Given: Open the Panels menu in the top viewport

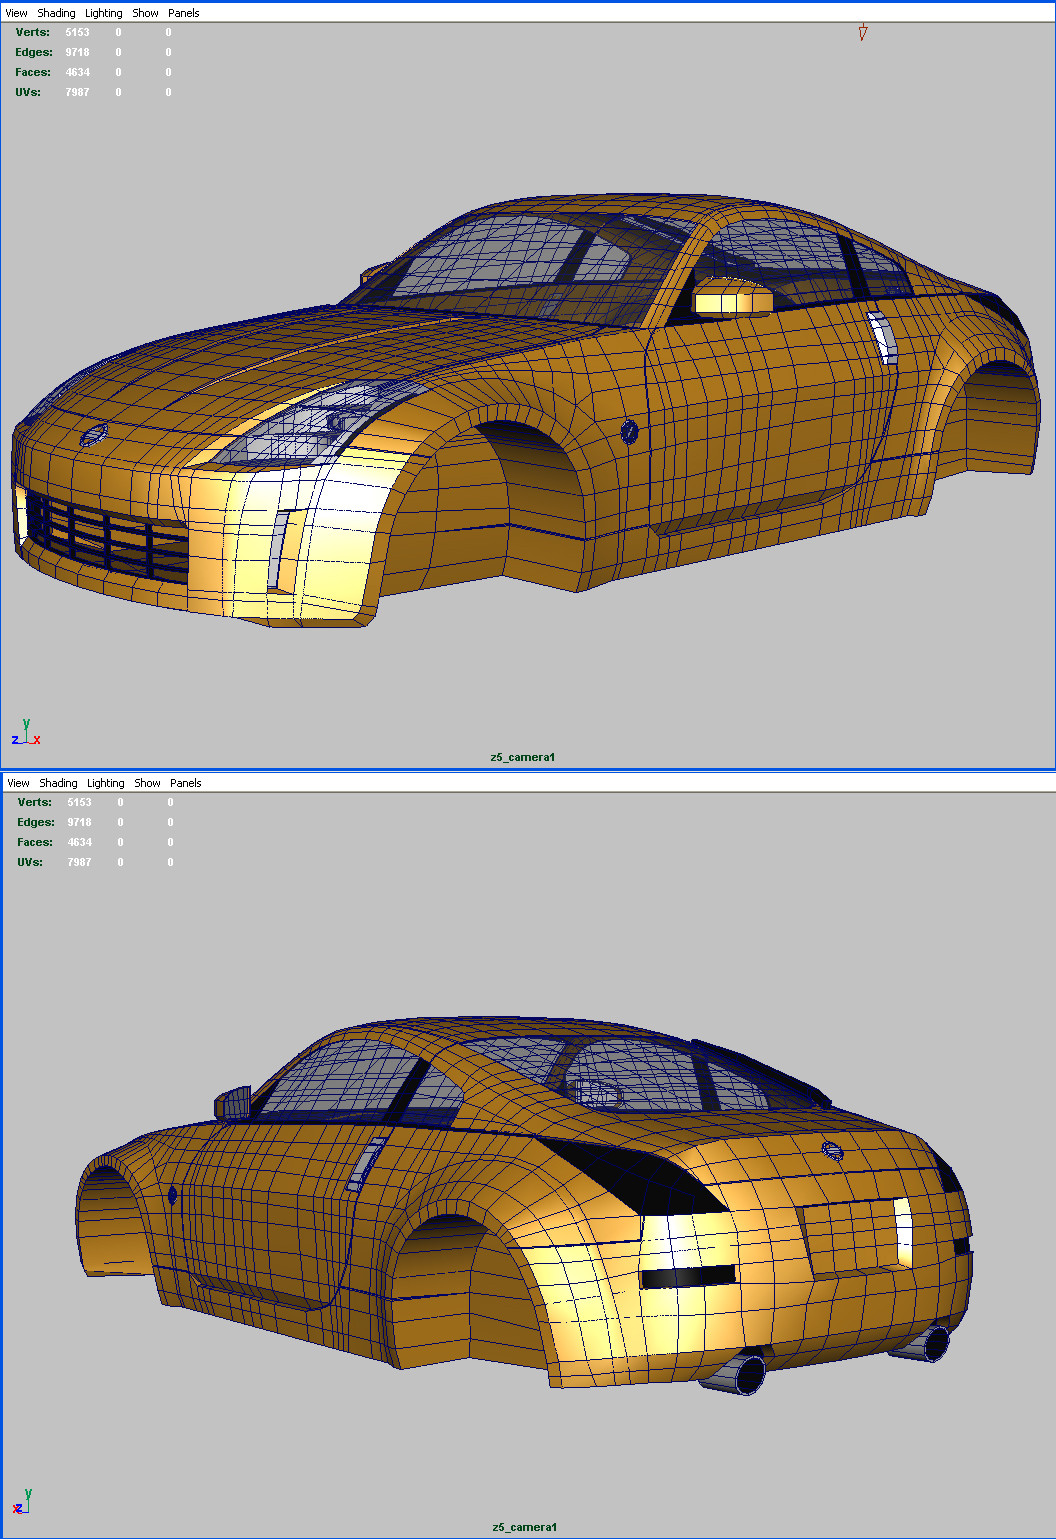Looking at the screenshot, I should [184, 13].
